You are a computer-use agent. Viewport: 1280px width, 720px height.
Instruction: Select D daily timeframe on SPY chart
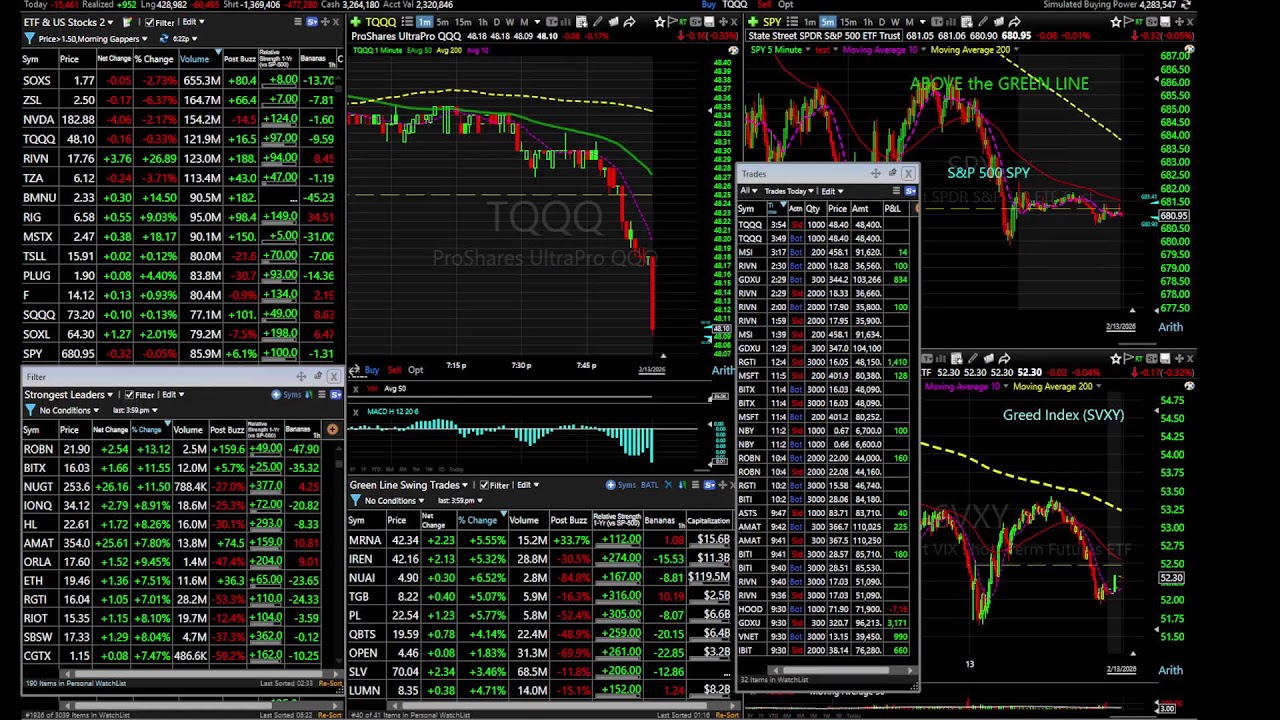coord(882,22)
